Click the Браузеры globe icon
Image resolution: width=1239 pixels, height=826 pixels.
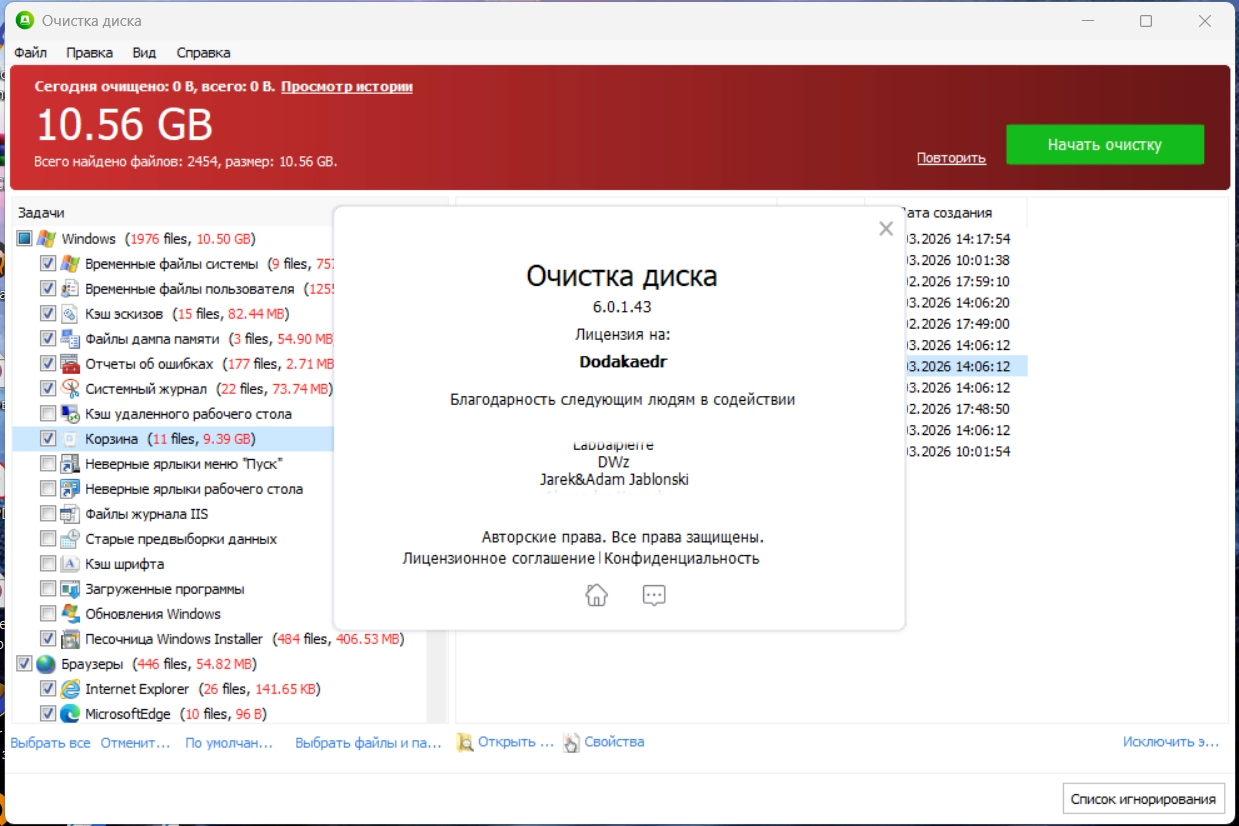46,664
